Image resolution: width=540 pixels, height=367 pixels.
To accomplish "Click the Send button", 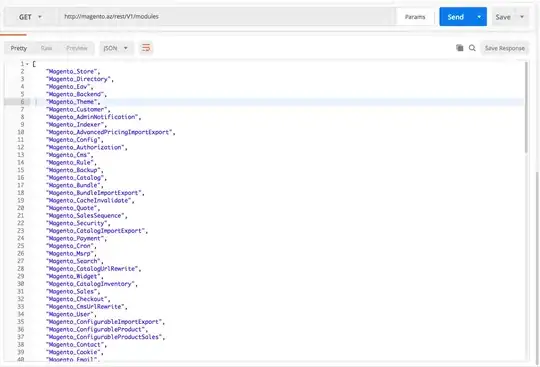I will pos(456,17).
